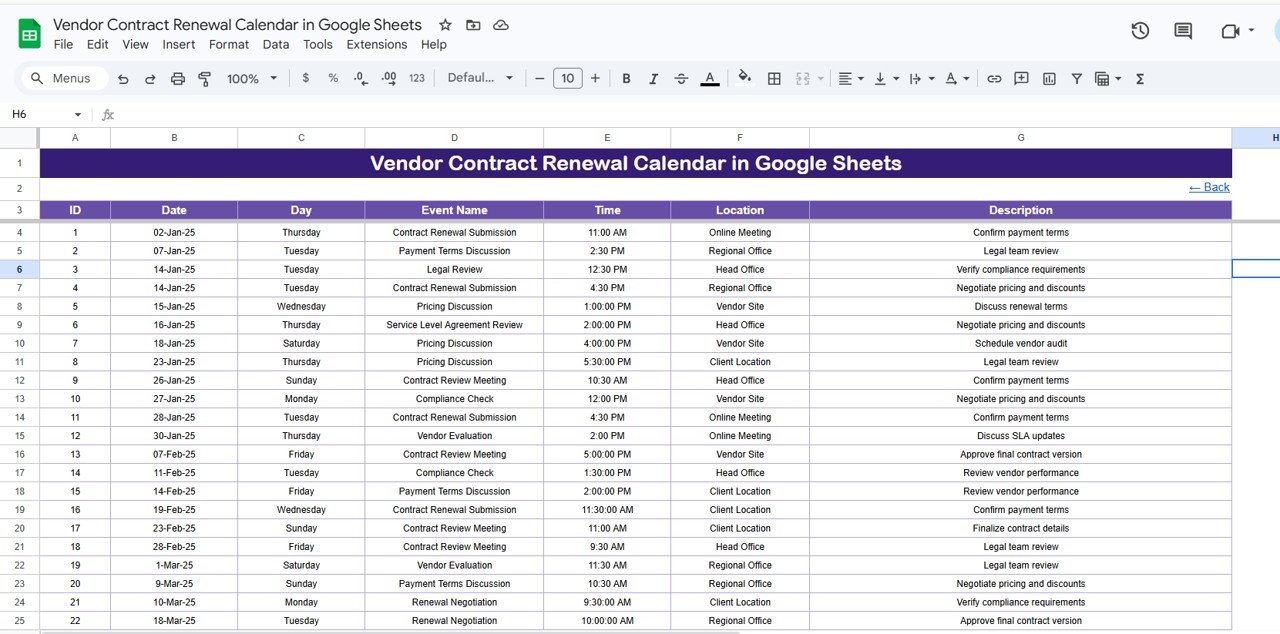Open version history icon
The image size is (1280, 634).
pyautogui.click(x=1140, y=31)
